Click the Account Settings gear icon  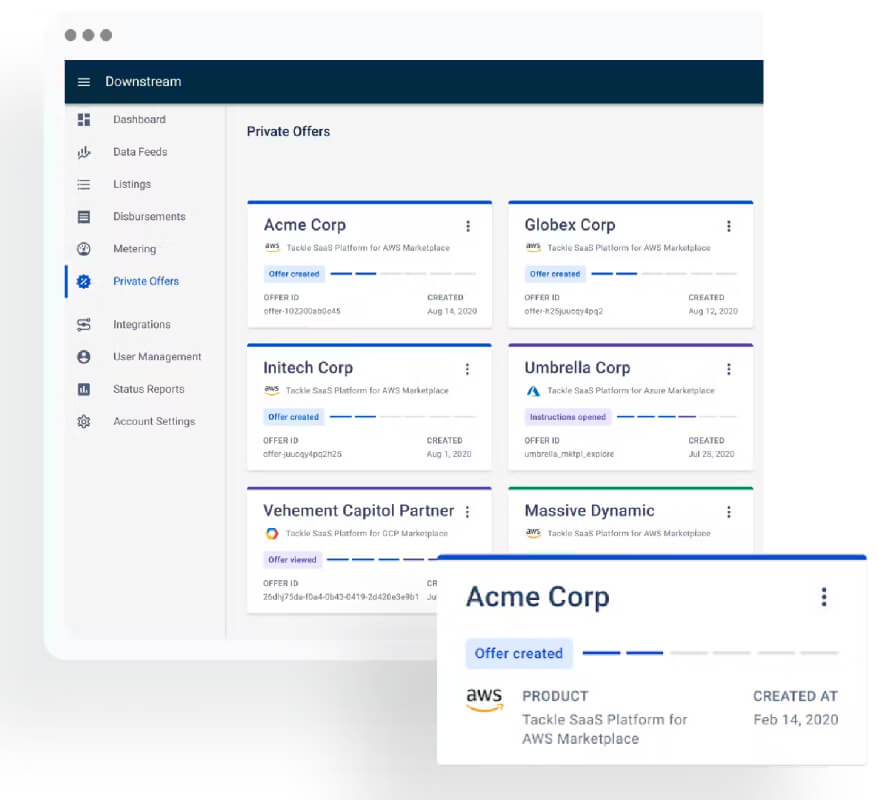click(x=84, y=422)
